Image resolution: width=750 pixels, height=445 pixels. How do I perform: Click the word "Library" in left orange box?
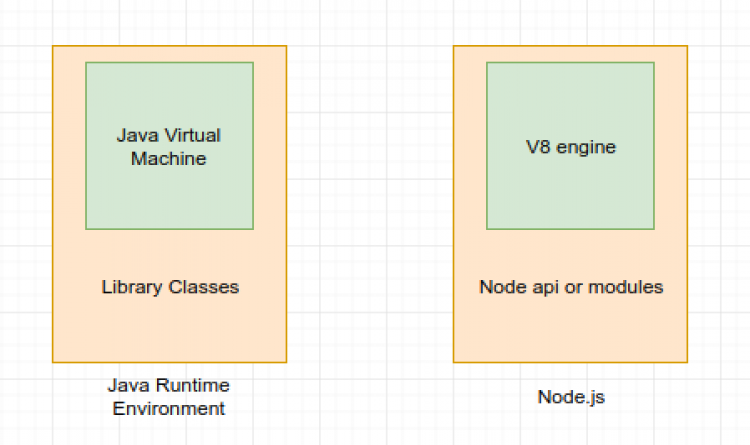click(x=130, y=287)
